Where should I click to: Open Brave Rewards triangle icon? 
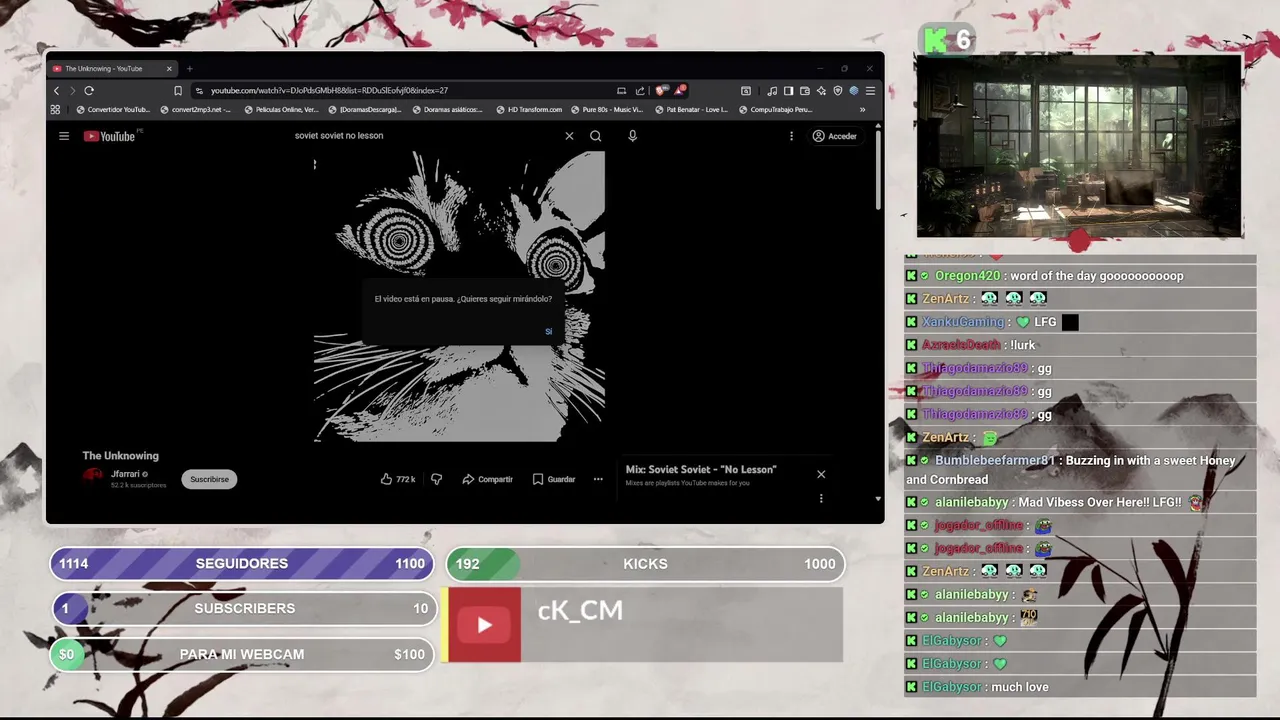click(680, 90)
